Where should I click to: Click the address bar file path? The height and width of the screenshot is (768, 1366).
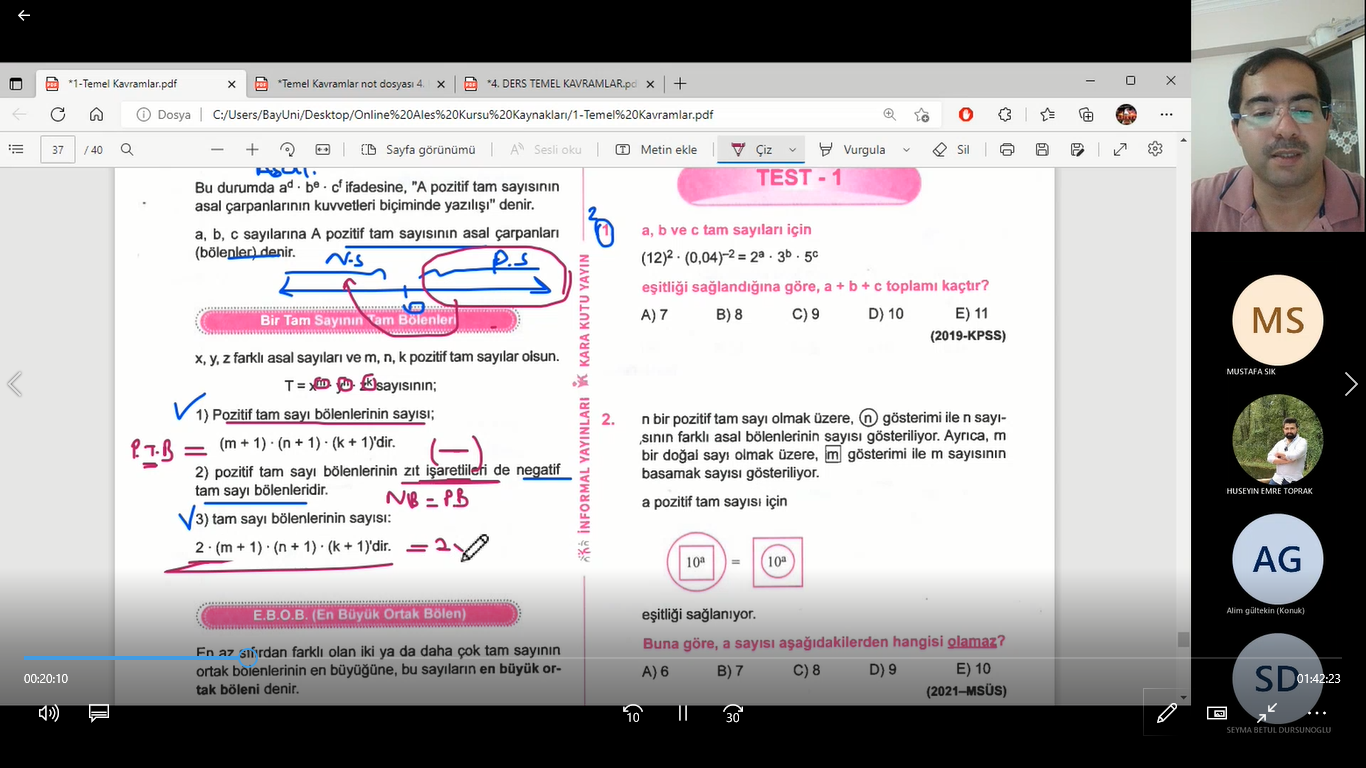(x=463, y=115)
